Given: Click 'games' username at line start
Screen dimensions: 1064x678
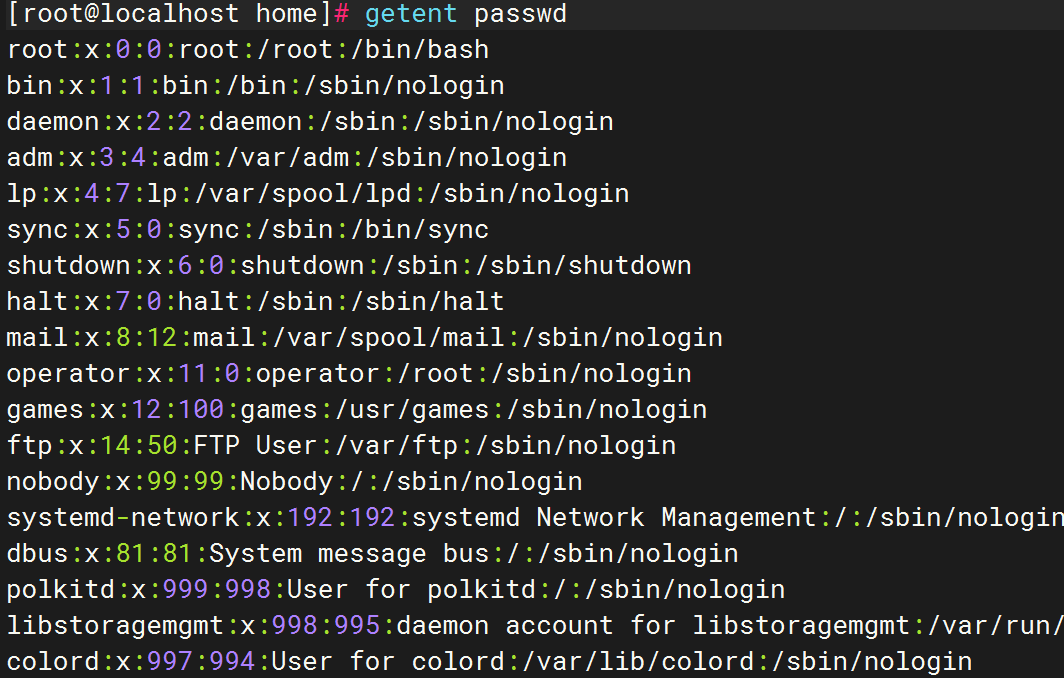Looking at the screenshot, I should pyautogui.click(x=45, y=411).
